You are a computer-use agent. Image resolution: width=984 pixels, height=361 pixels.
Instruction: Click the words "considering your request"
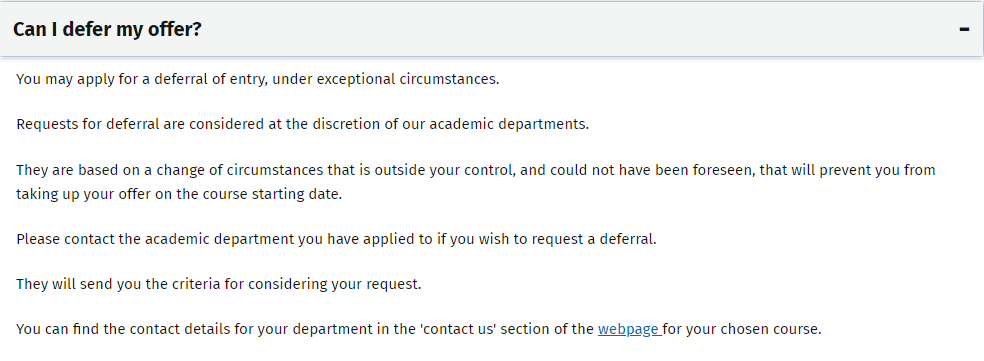point(334,284)
